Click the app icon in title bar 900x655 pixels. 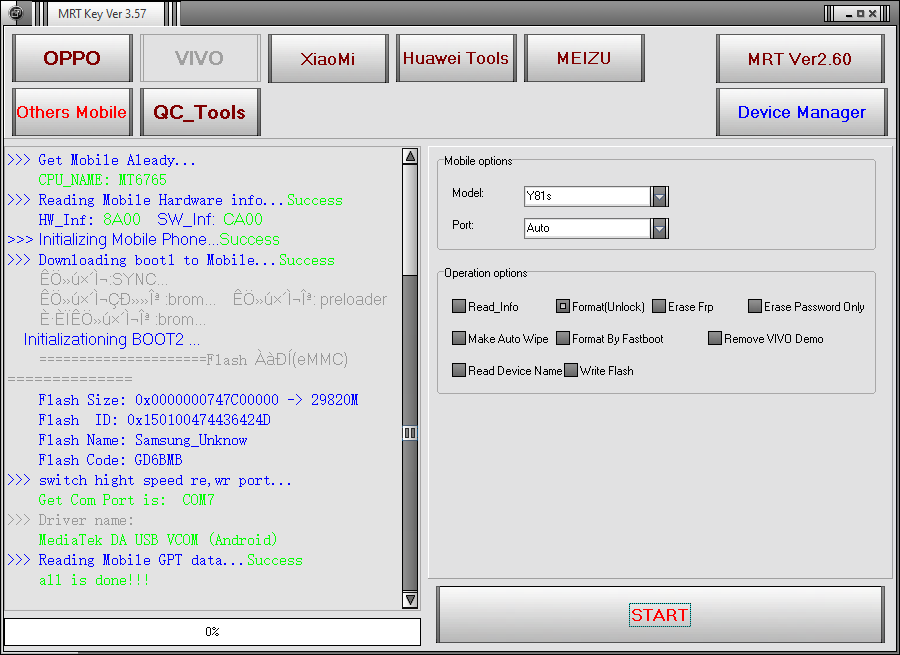click(16, 13)
